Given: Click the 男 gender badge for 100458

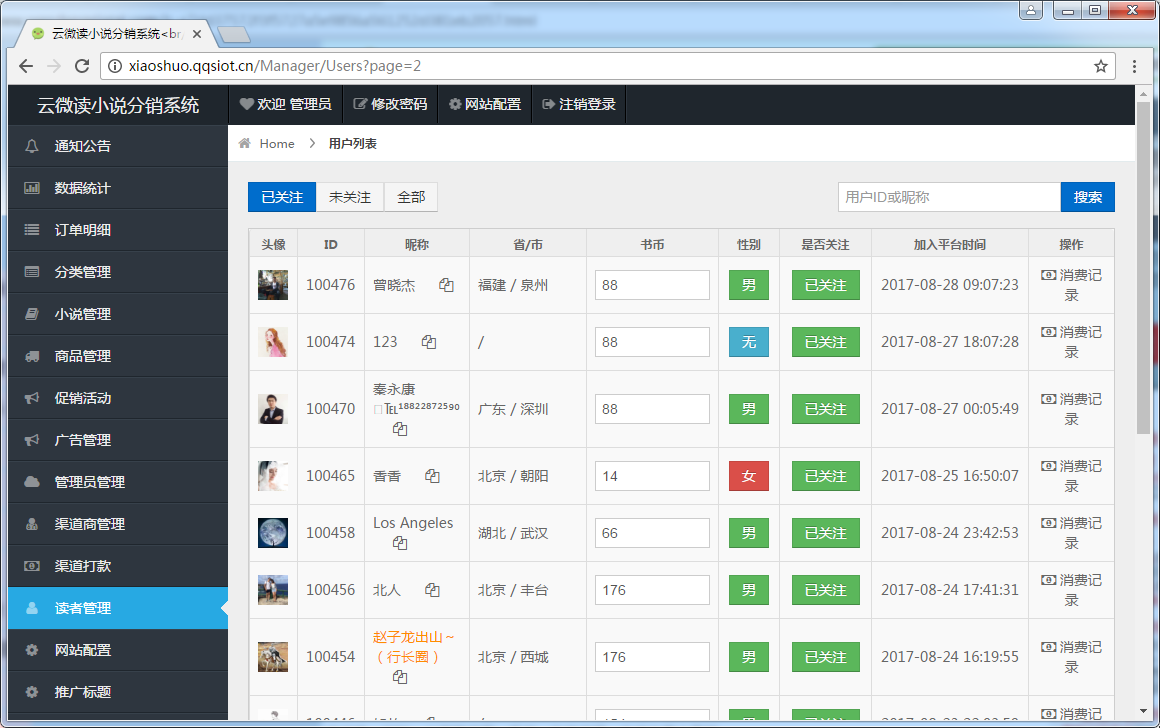Looking at the screenshot, I should (749, 533).
